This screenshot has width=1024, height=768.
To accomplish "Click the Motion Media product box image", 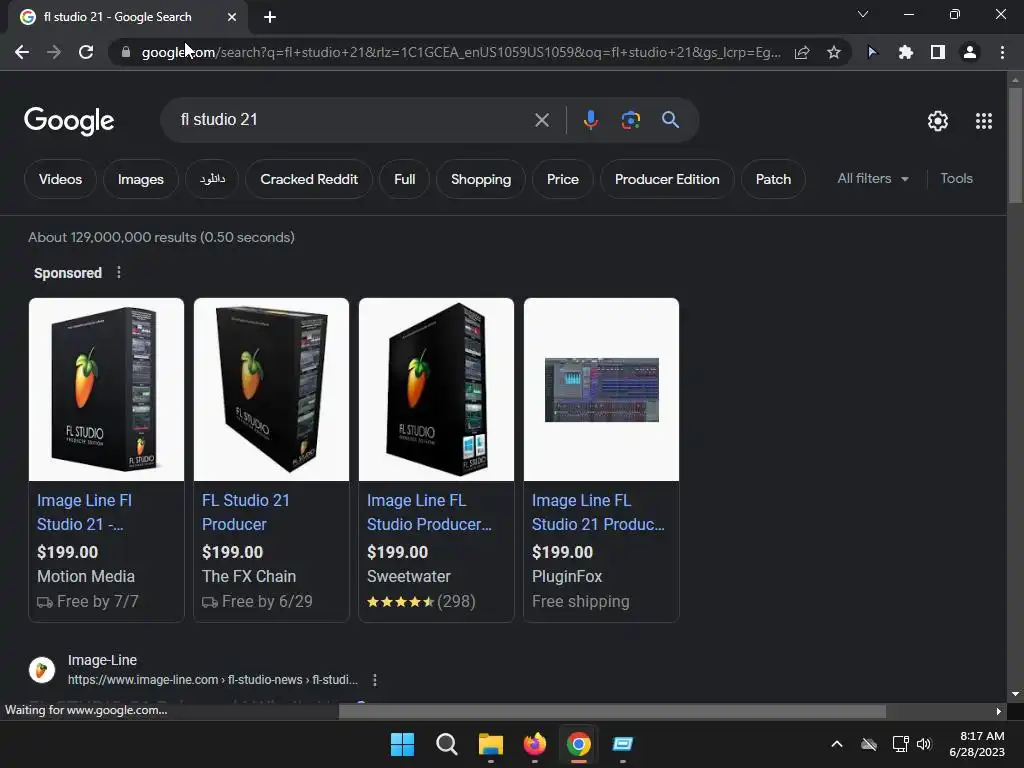I will pyautogui.click(x=106, y=390).
